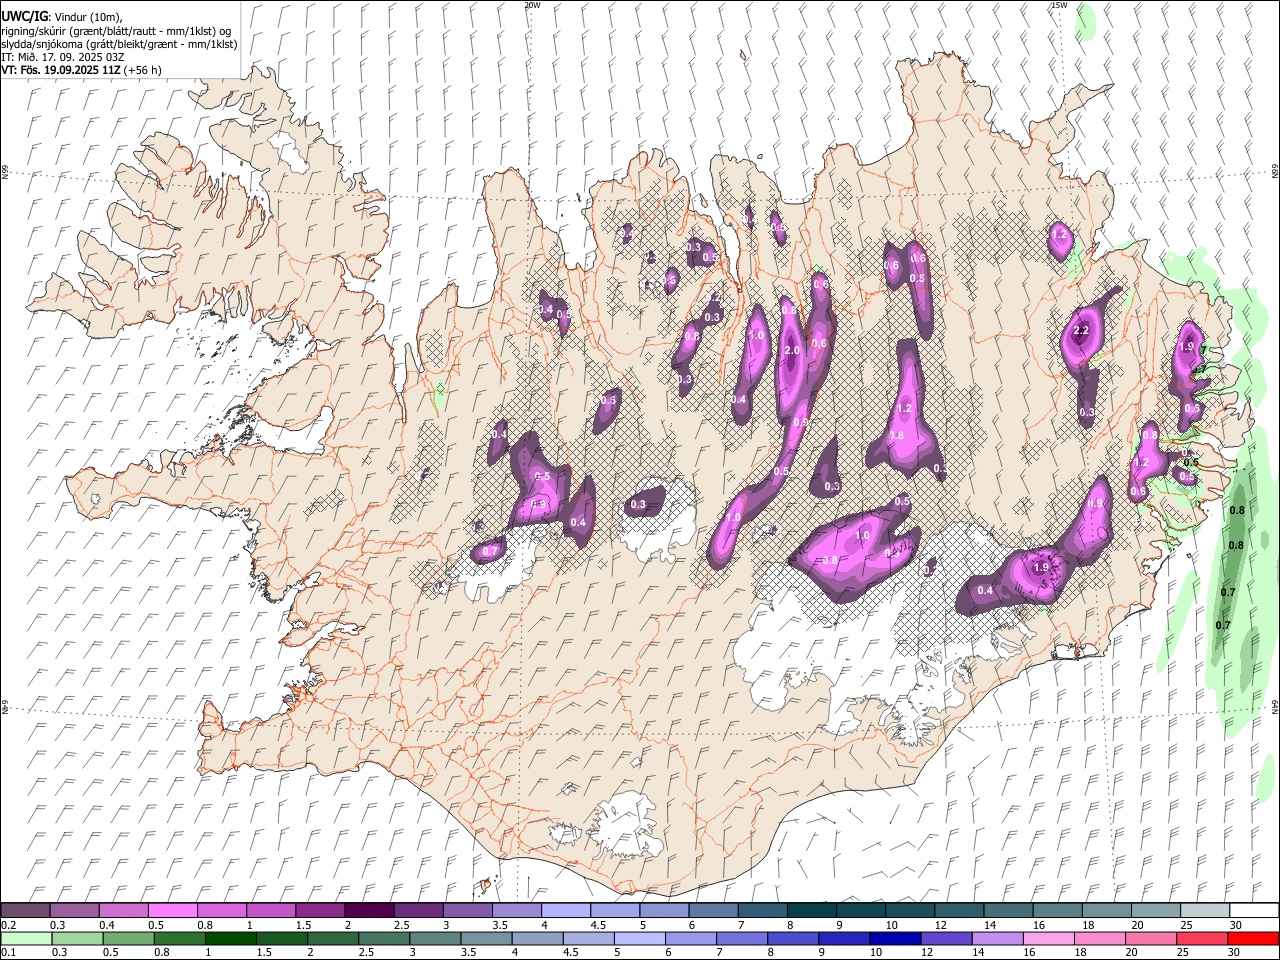Screen dimensions: 1280x960
Task: Click the 2.0 snowfall value on the map
Action: coord(792,351)
